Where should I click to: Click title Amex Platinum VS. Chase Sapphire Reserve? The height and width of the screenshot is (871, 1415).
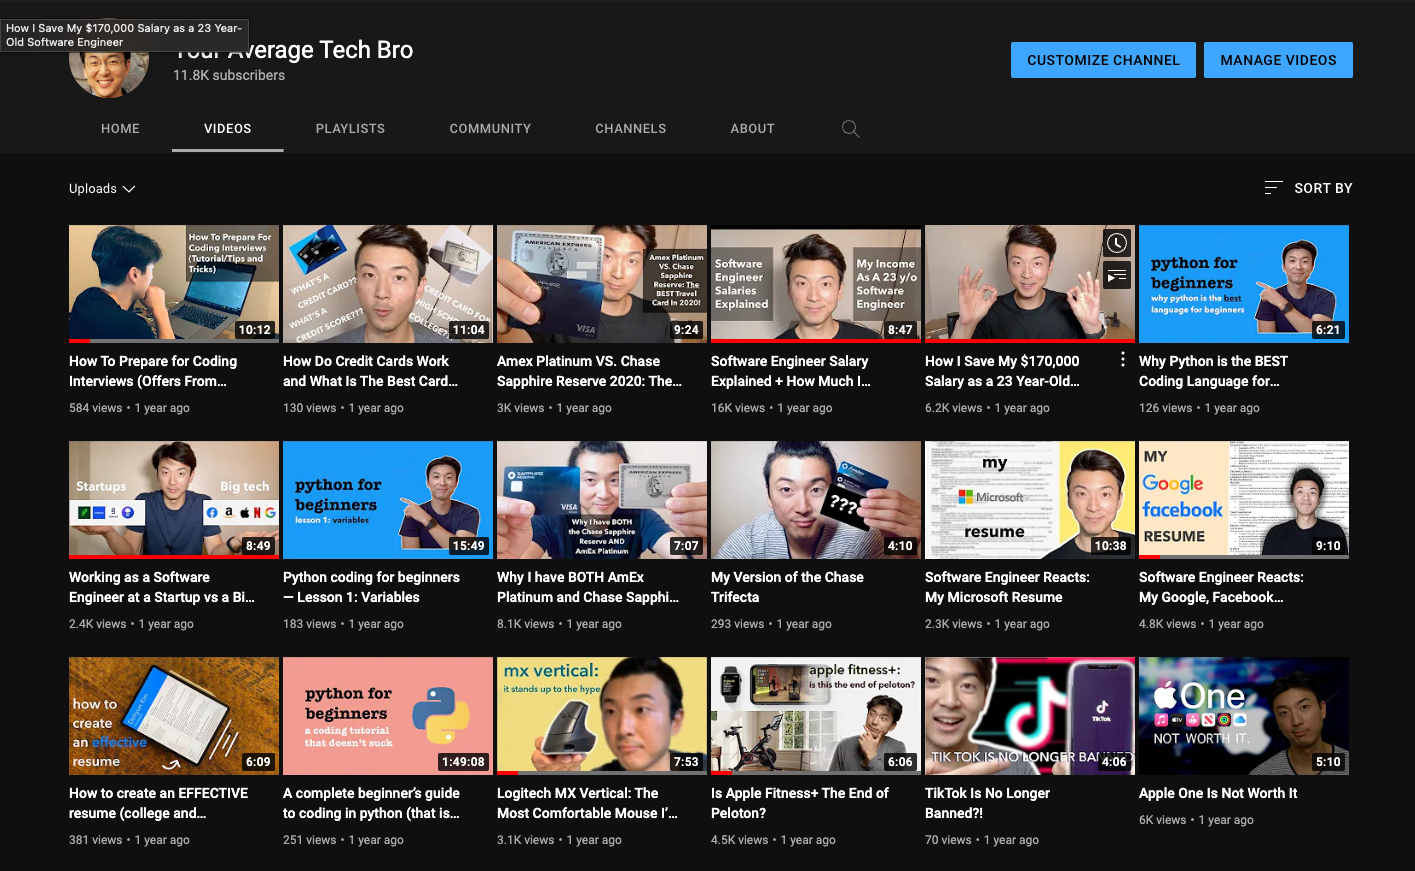click(x=589, y=371)
